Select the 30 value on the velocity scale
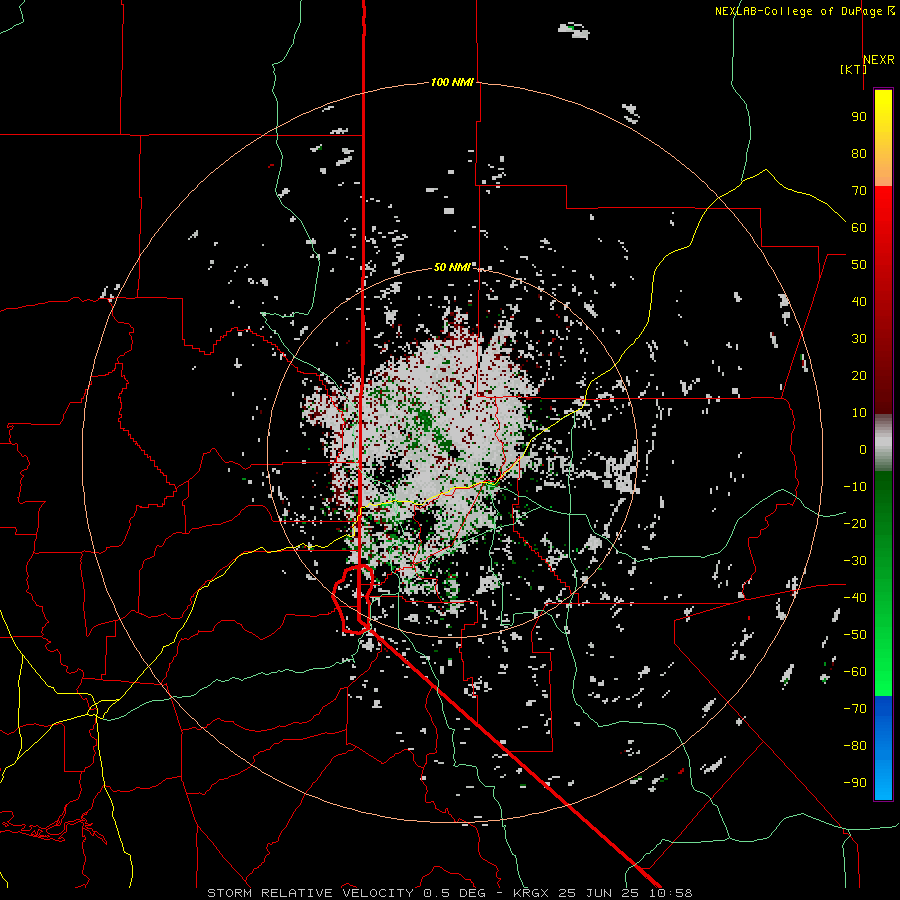This screenshot has height=900, width=900. 859,339
